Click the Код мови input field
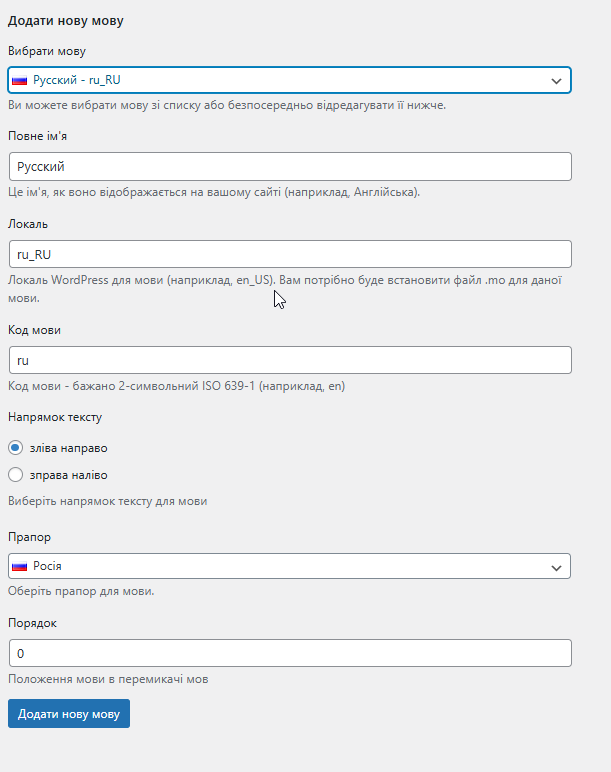 click(289, 360)
